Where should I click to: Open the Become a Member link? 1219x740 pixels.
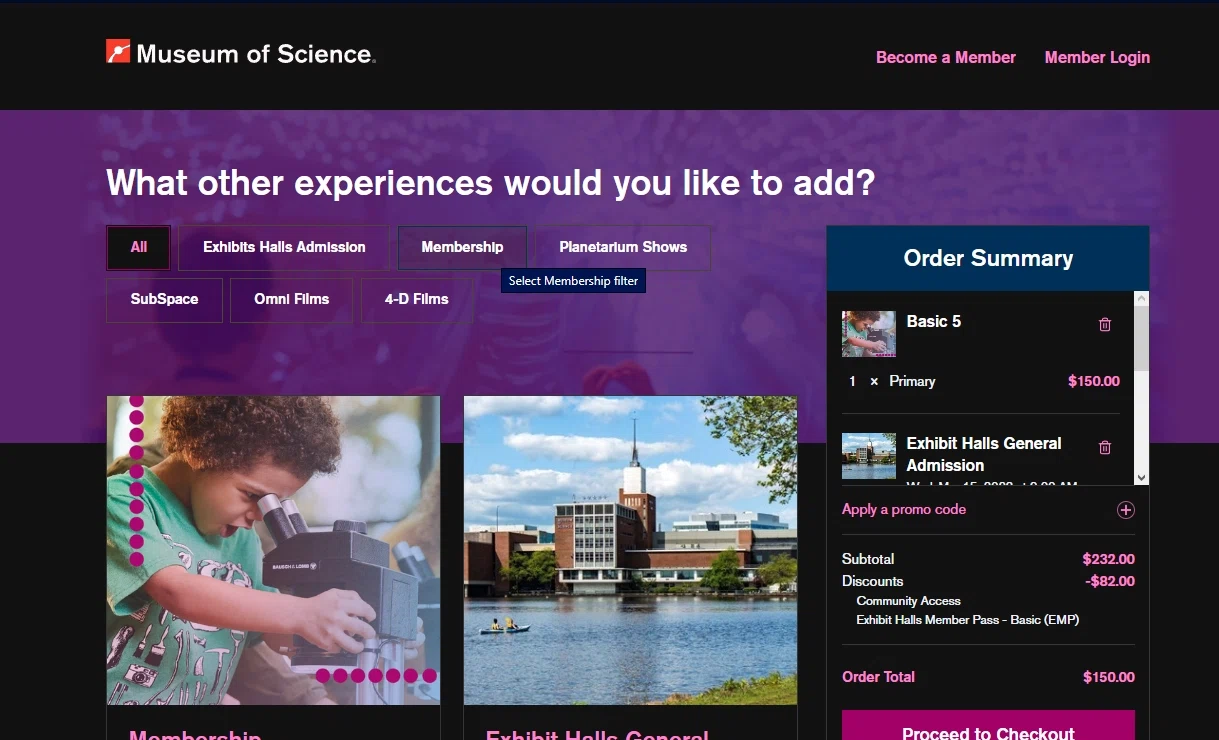pyautogui.click(x=946, y=57)
